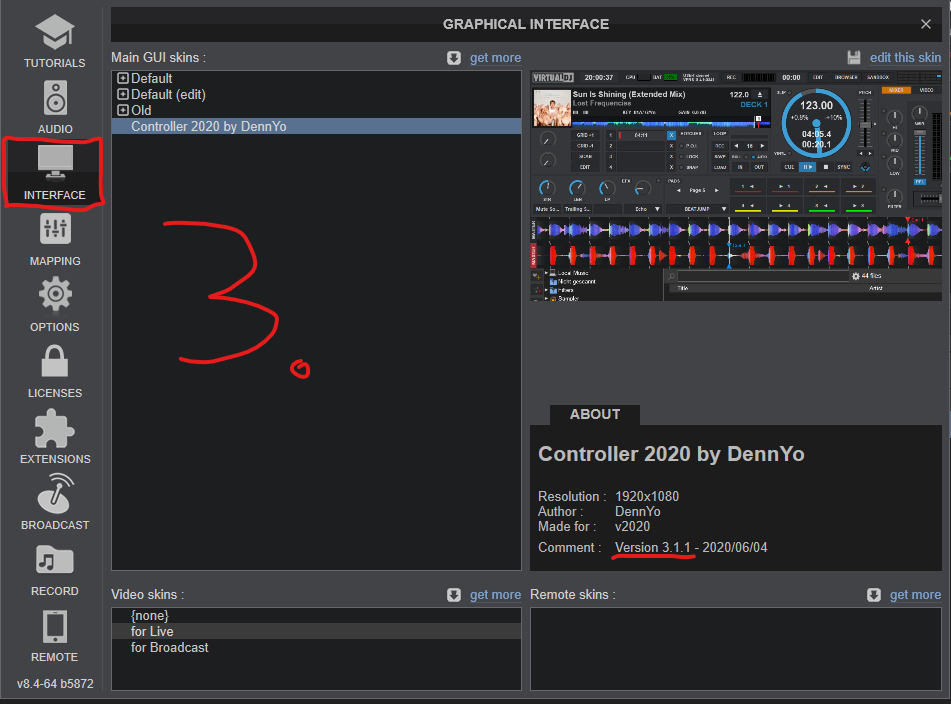Viewport: 951px width, 704px height.
Task: Click the Main GUI skins label
Action: tap(158, 58)
